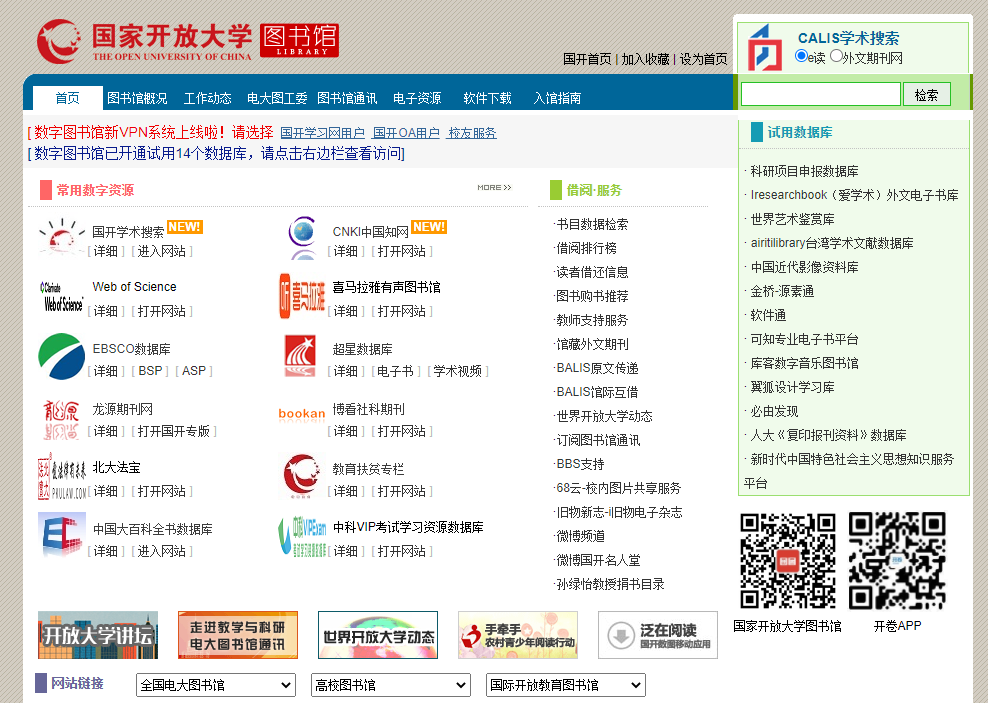Open the 全国电大图书馆 dropdown
The height and width of the screenshot is (703, 988).
pos(216,685)
